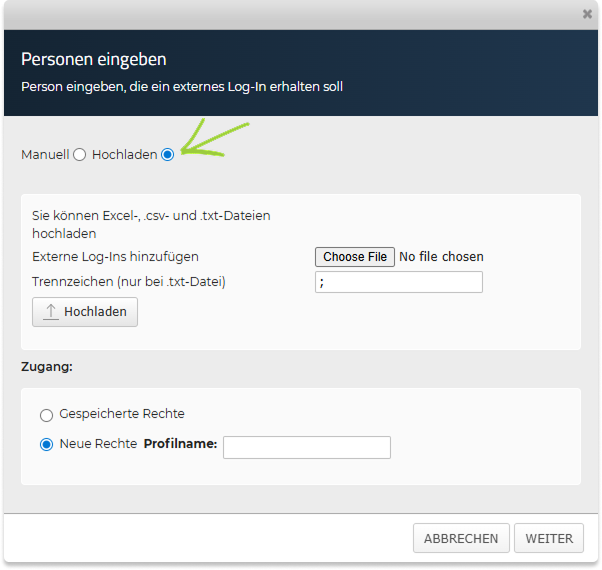Proceed with the WEITER button
The width and height of the screenshot is (602, 570).
[549, 538]
